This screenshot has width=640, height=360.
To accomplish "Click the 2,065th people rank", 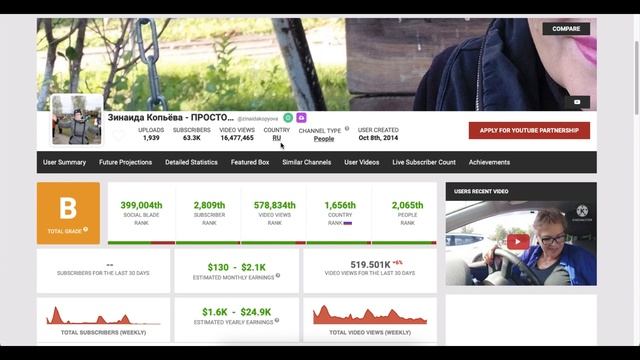I will (407, 205).
